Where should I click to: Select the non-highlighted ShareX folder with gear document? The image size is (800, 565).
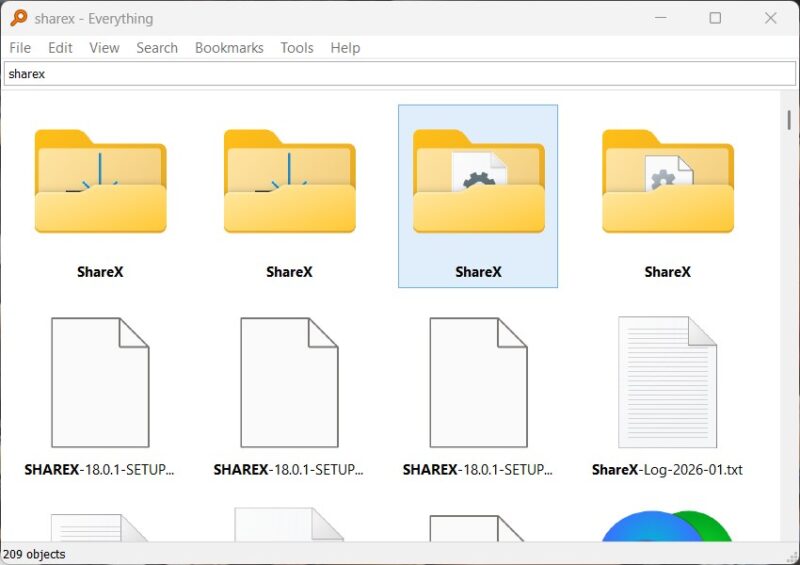tap(667, 181)
